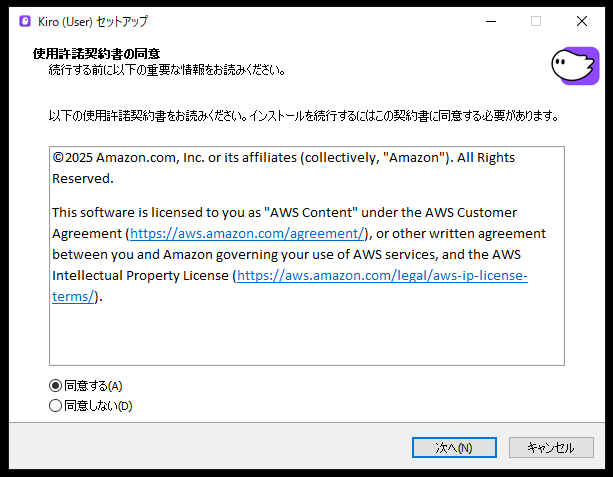Select the 同意する(A) radio button
Screen dimensions: 613x477
[x=55, y=385]
